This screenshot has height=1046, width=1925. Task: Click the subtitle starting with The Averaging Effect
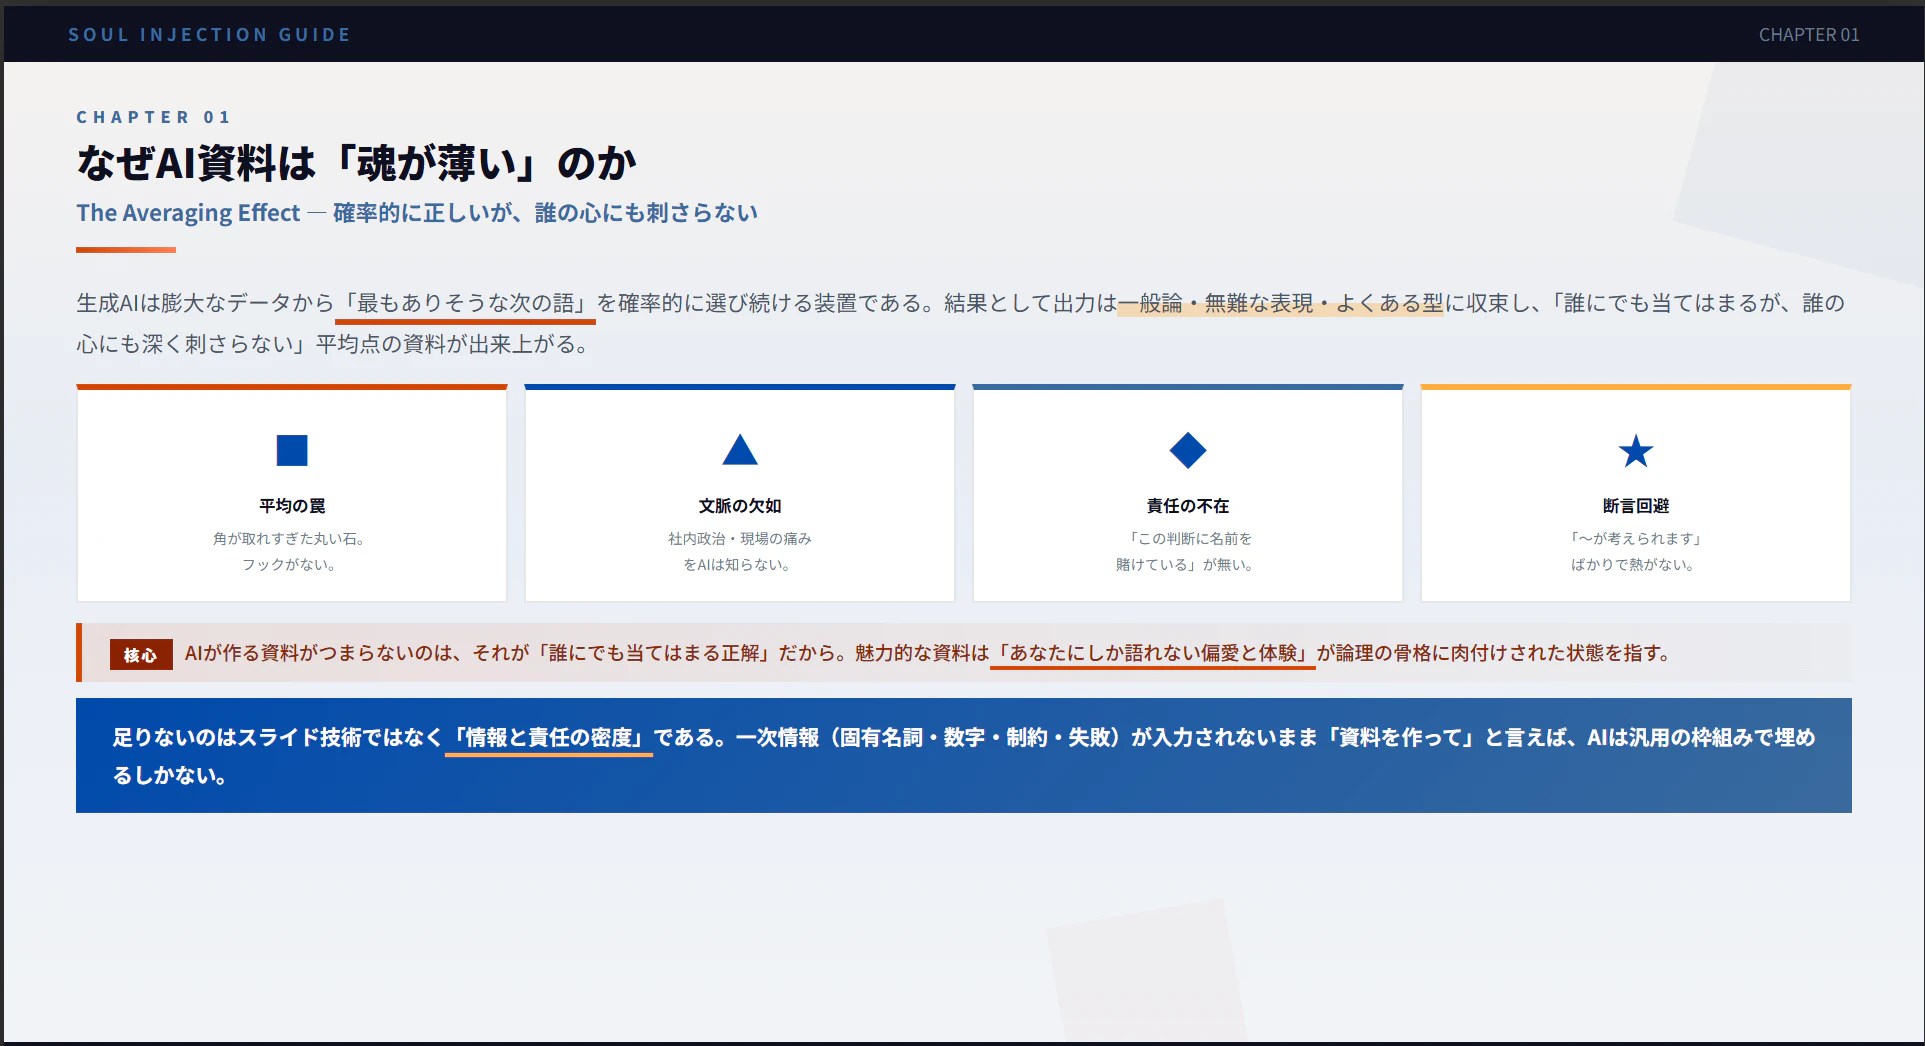pyautogui.click(x=417, y=213)
